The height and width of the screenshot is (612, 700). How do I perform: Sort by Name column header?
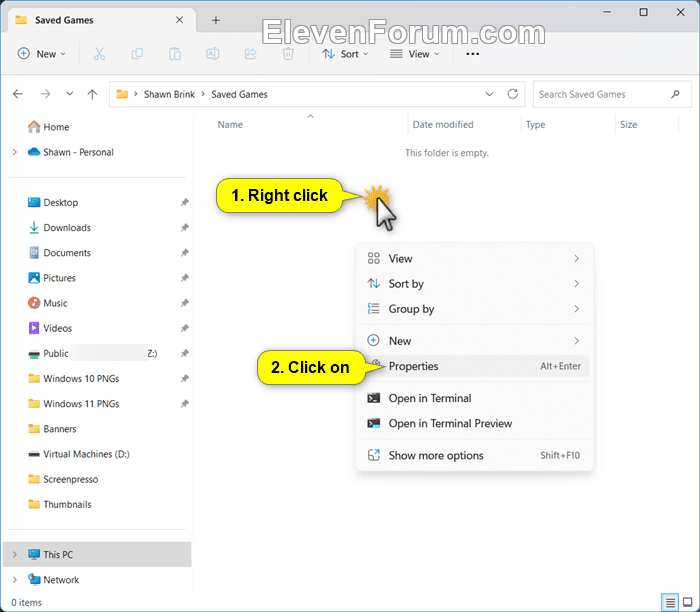pyautogui.click(x=230, y=125)
